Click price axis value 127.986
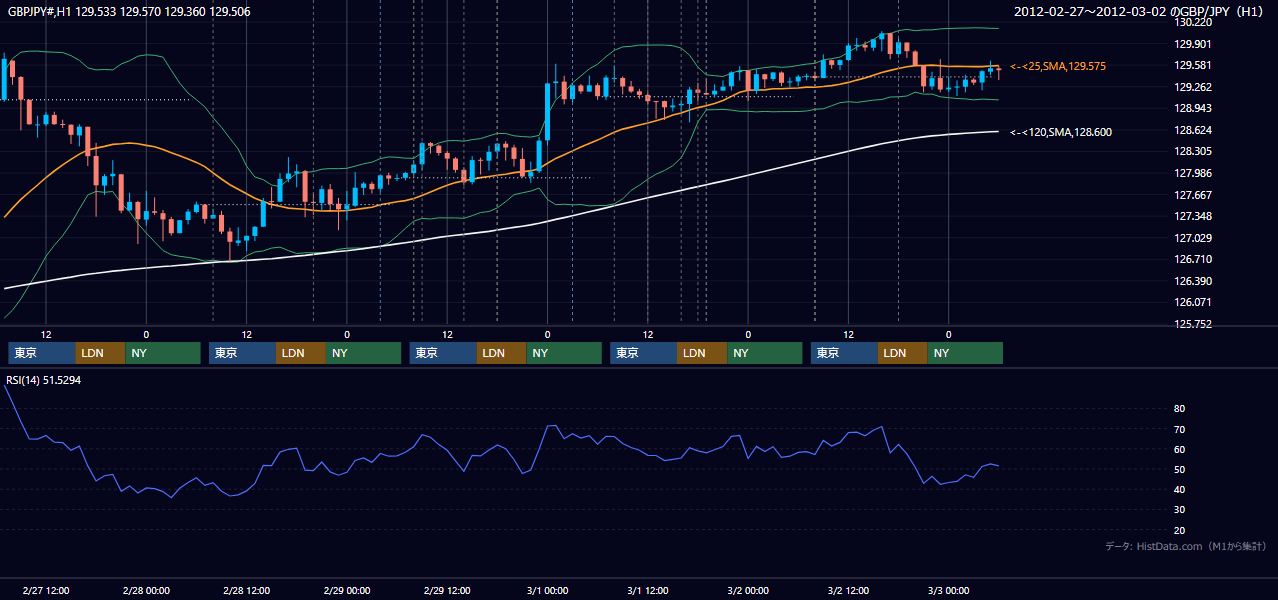 (1194, 173)
